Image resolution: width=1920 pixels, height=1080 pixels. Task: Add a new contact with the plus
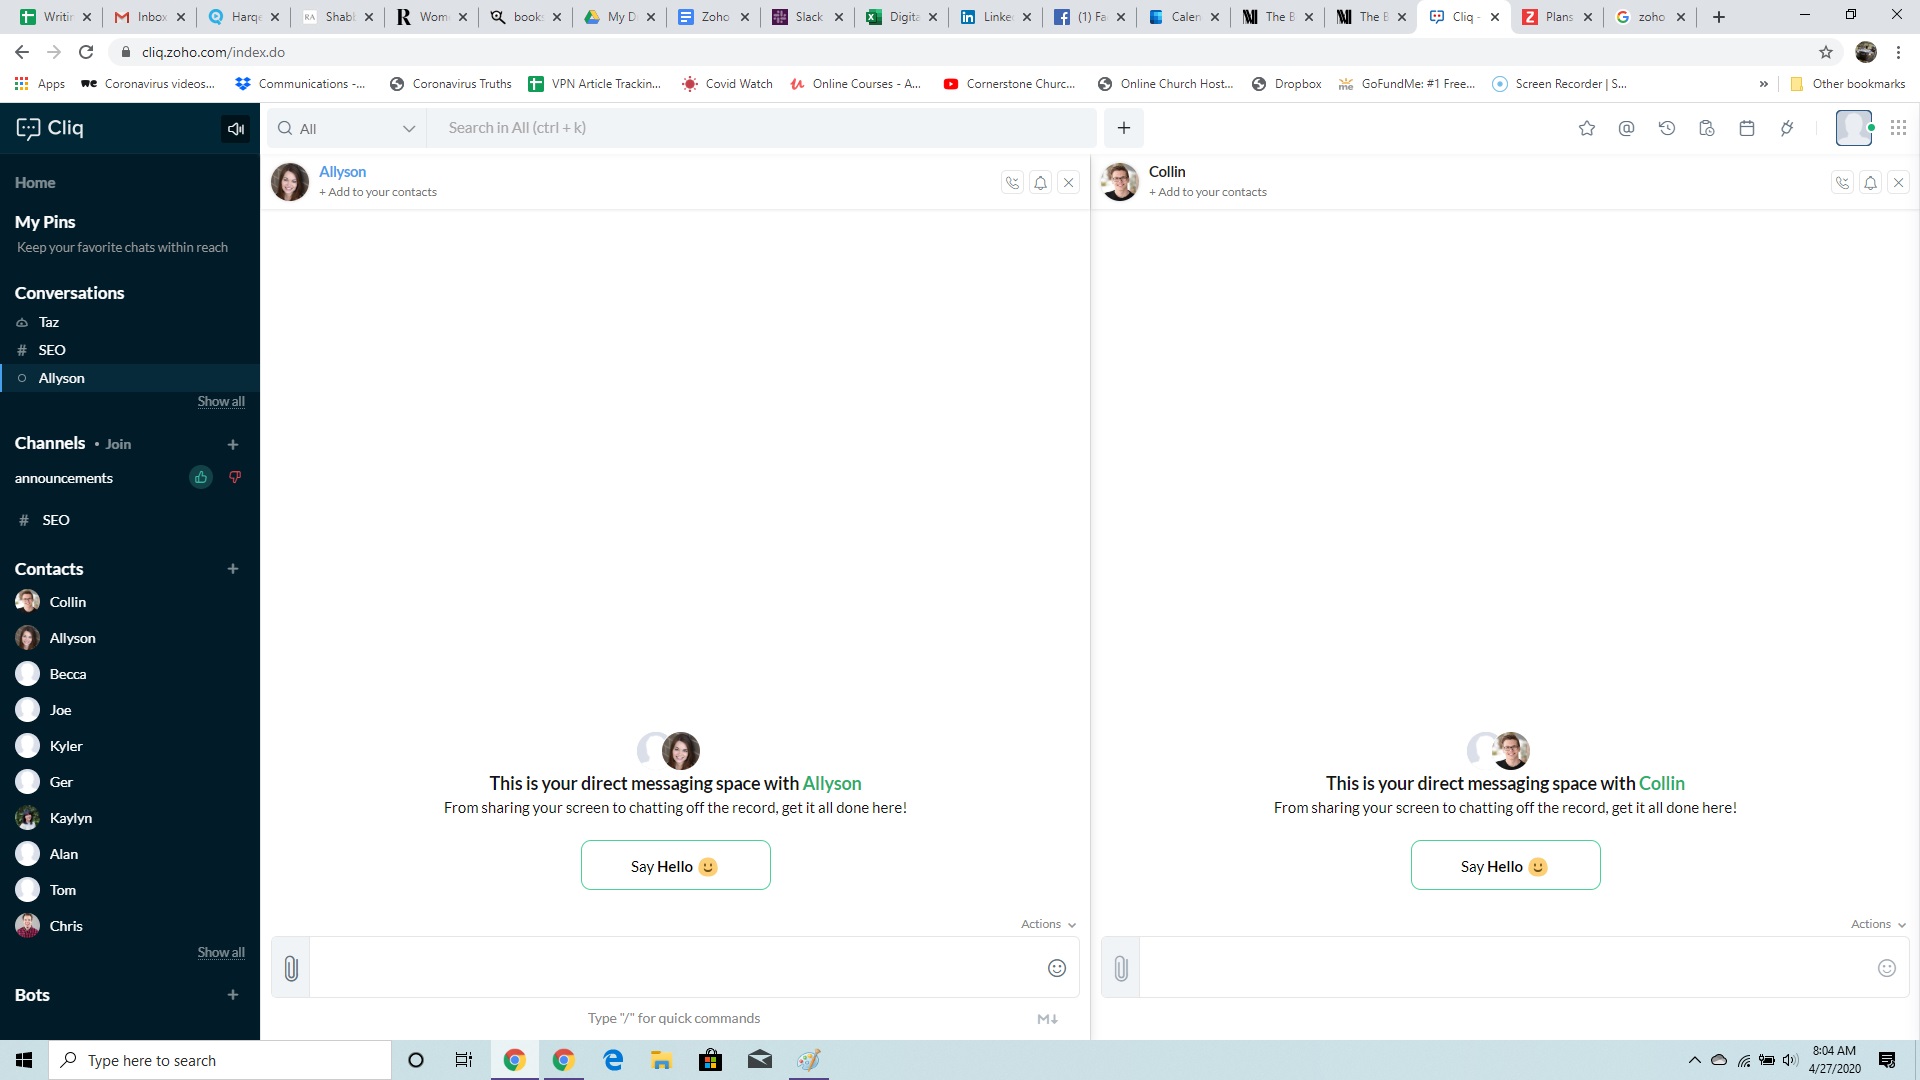pos(233,569)
